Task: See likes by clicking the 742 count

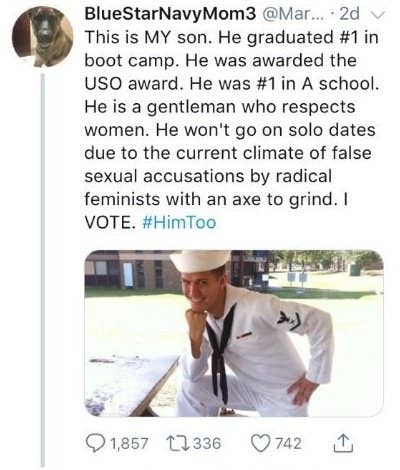Action: coord(288,443)
